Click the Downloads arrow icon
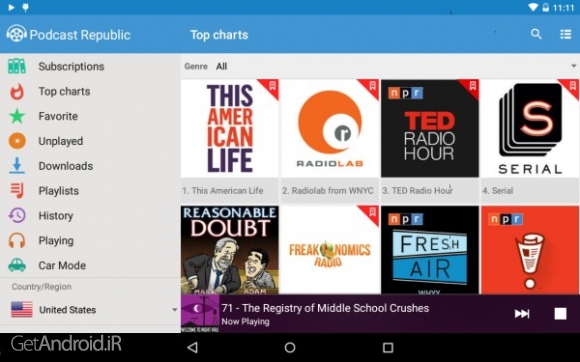 [x=17, y=166]
